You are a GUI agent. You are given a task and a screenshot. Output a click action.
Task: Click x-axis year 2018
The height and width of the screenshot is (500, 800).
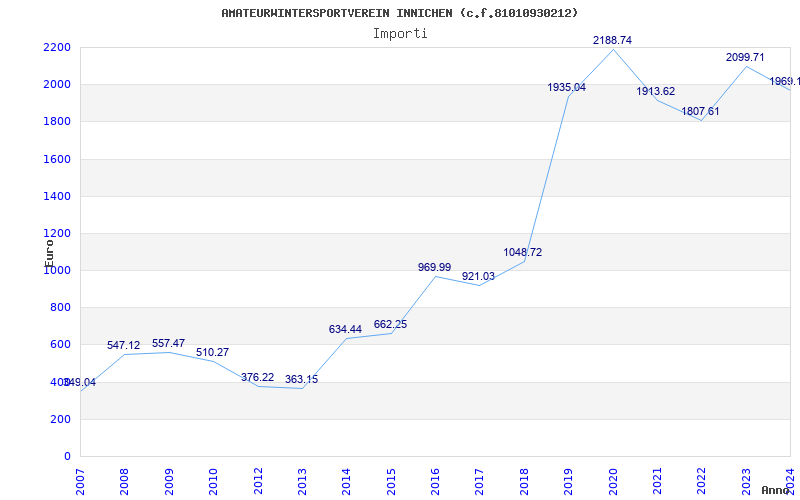524,481
